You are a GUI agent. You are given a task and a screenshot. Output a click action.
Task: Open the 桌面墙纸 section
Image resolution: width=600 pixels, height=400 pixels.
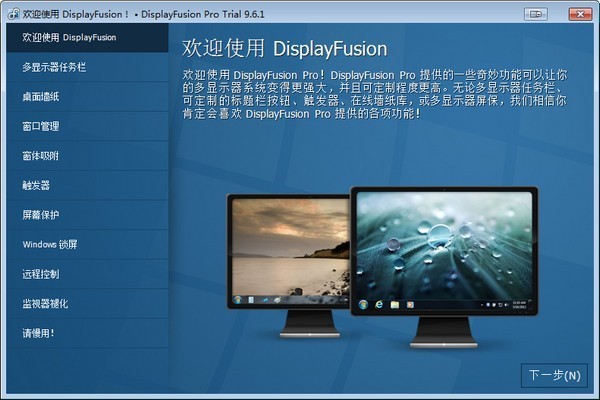pyautogui.click(x=87, y=96)
